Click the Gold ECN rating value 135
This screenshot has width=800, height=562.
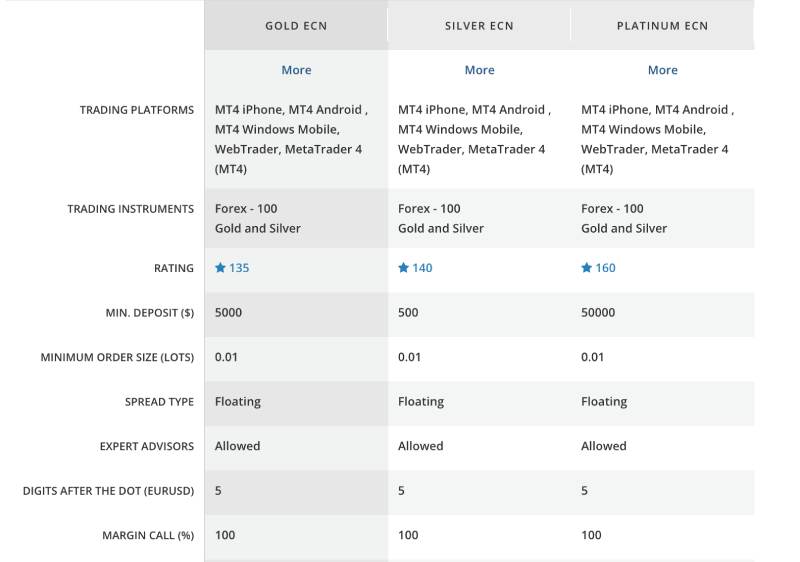click(239, 268)
